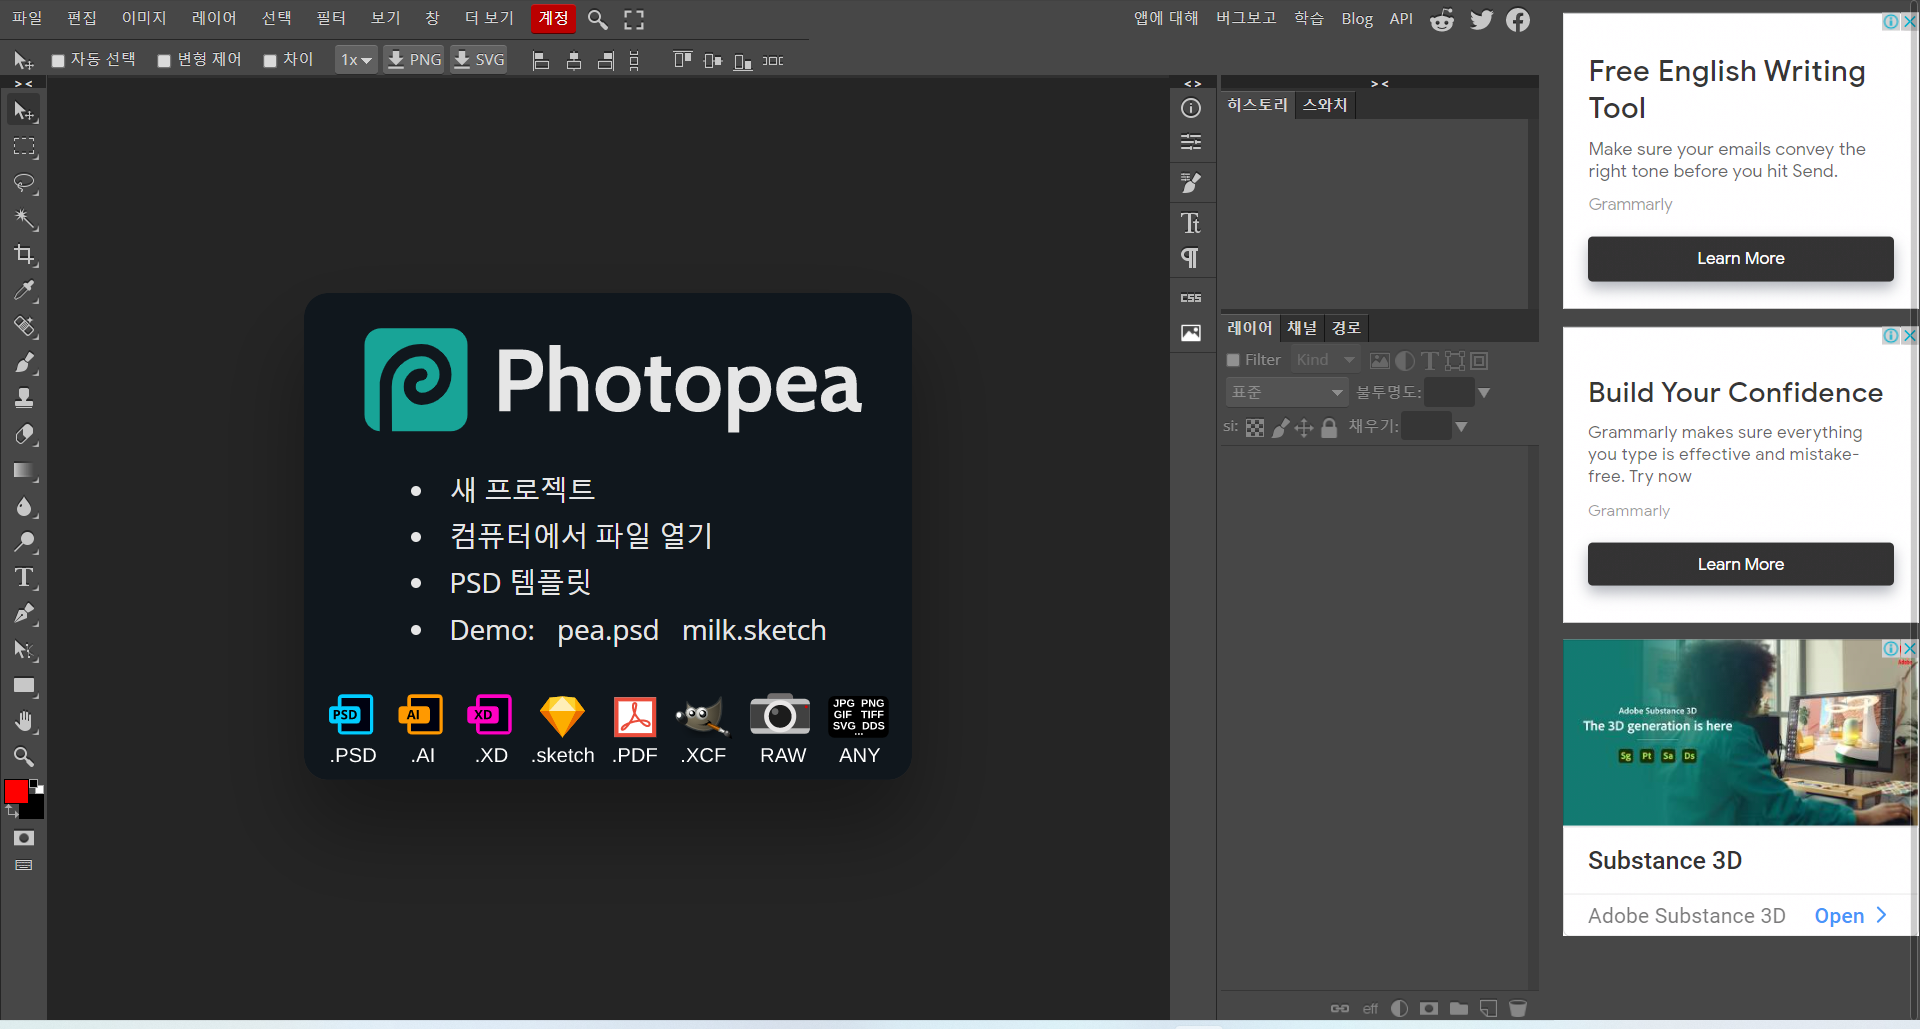
Task: Enable the 자동 선택 checkbox
Action: (58, 61)
